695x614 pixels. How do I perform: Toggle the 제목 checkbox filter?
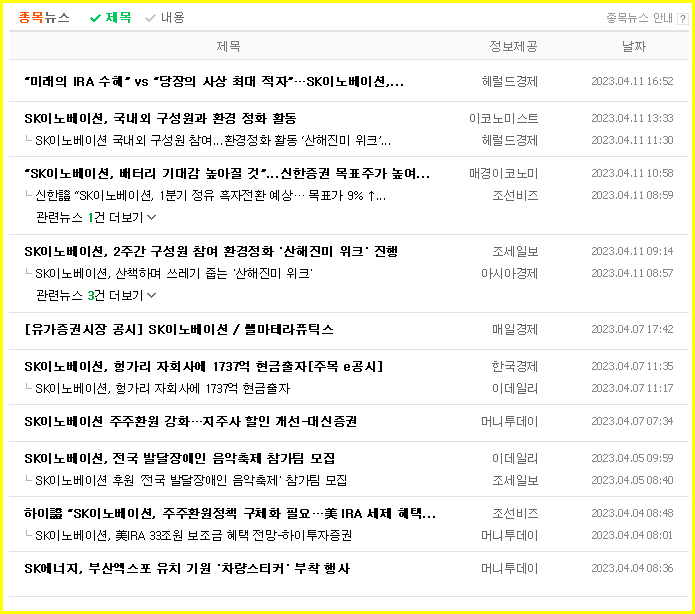[x=110, y=18]
